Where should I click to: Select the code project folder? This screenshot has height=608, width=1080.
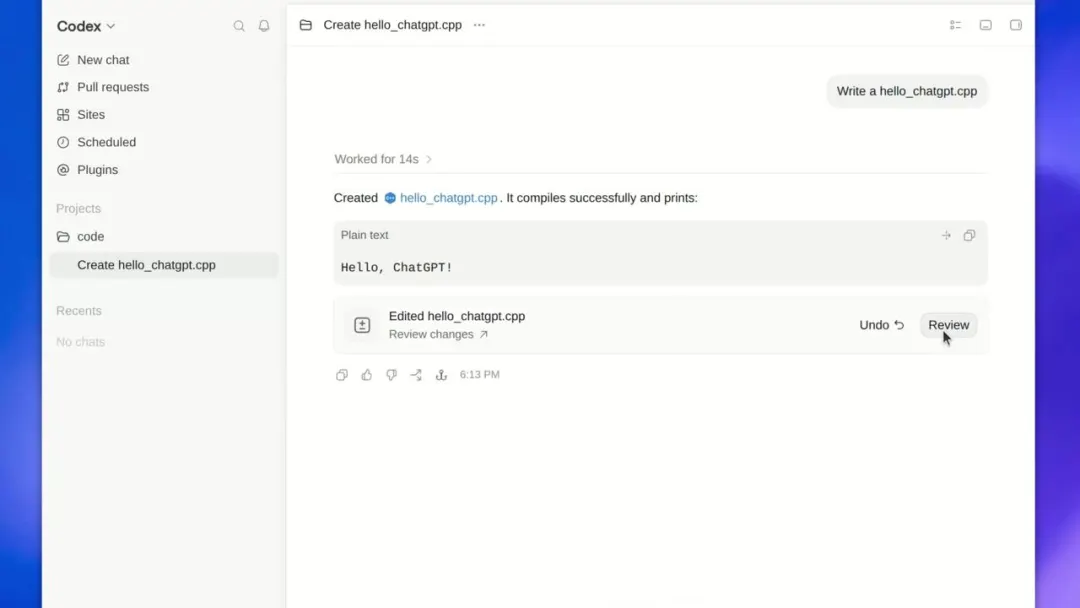(x=163, y=237)
